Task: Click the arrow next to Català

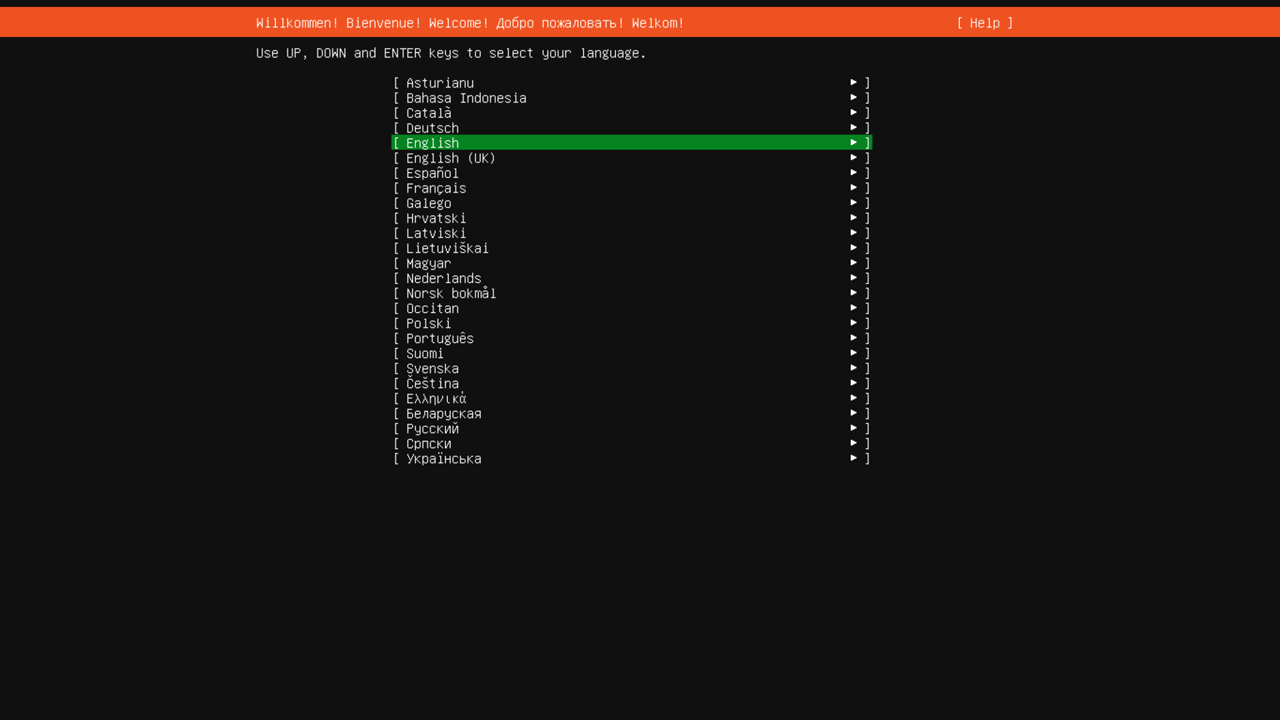Action: coord(854,113)
